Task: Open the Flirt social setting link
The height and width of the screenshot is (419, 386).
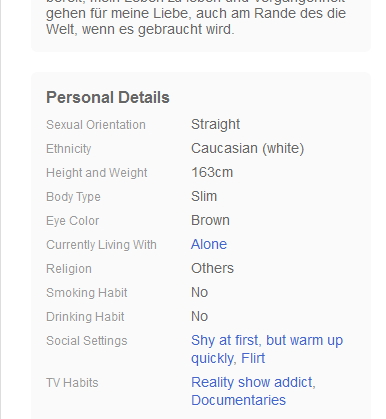Action: [253, 358]
